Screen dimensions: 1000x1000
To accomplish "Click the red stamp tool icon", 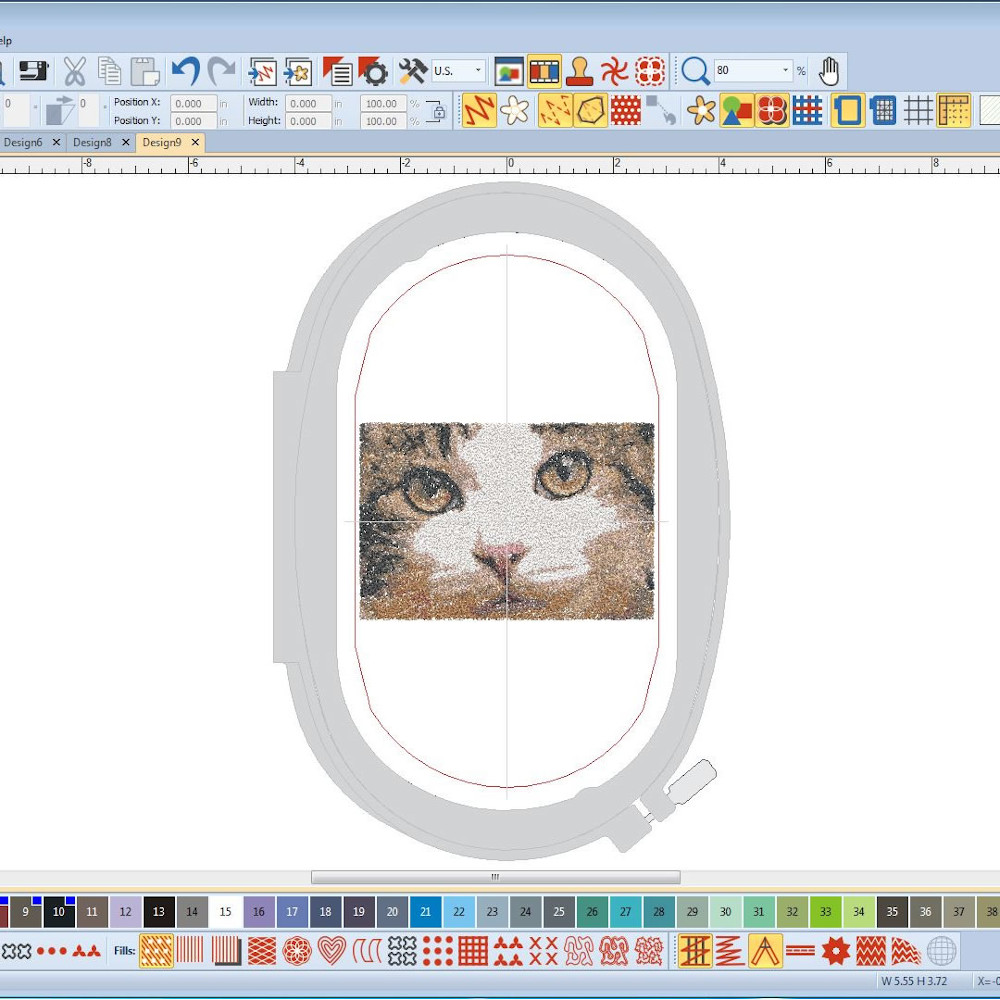I will point(579,71).
